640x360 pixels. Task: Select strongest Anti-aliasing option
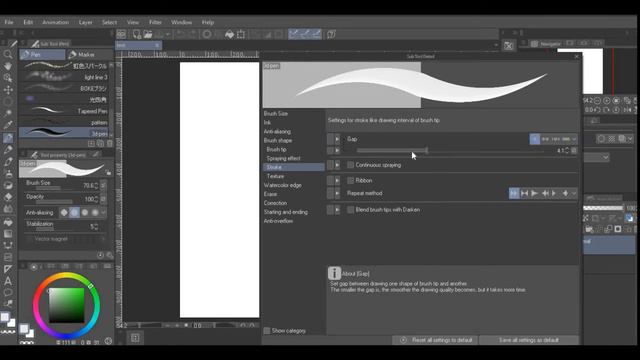[95, 213]
